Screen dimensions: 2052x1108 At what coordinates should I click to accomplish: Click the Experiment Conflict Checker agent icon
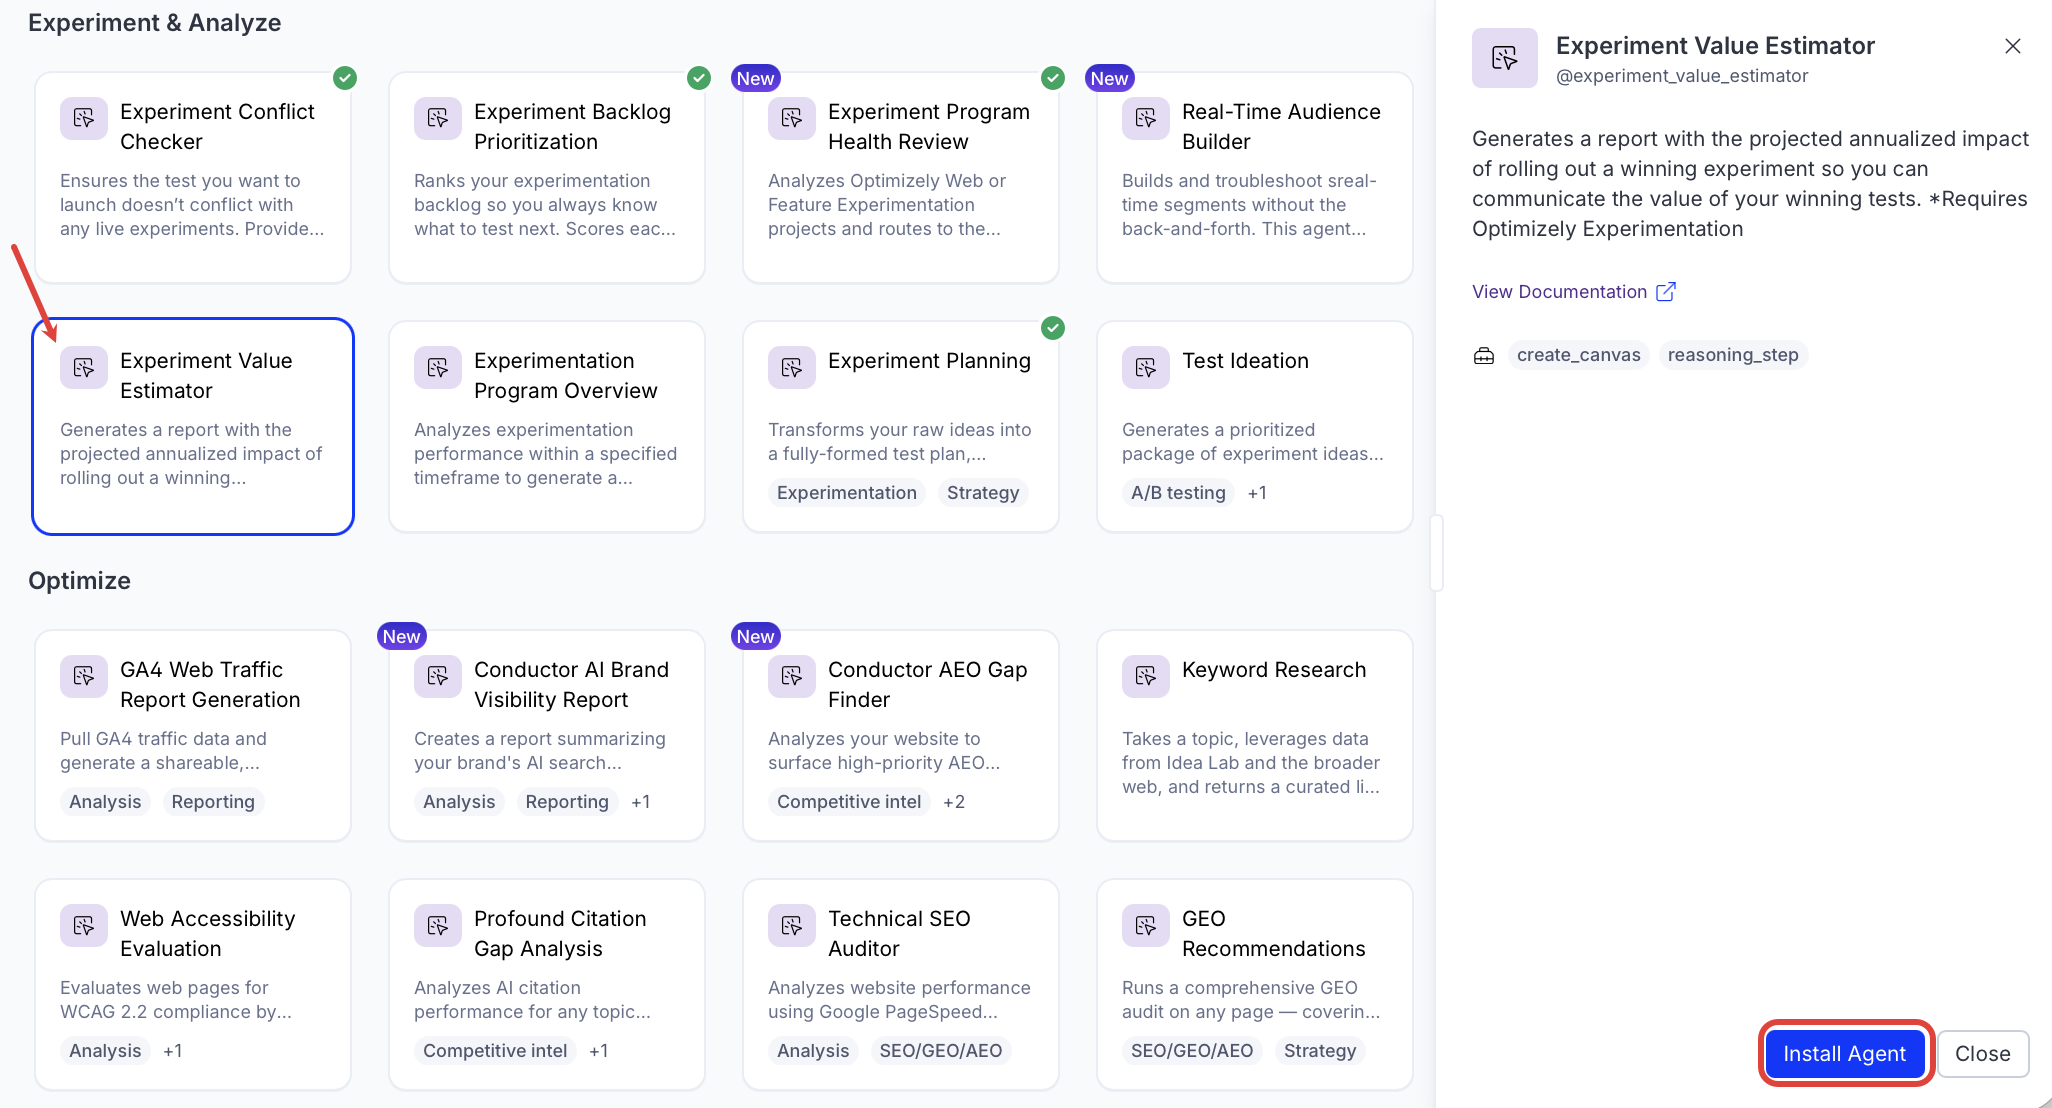coord(84,118)
